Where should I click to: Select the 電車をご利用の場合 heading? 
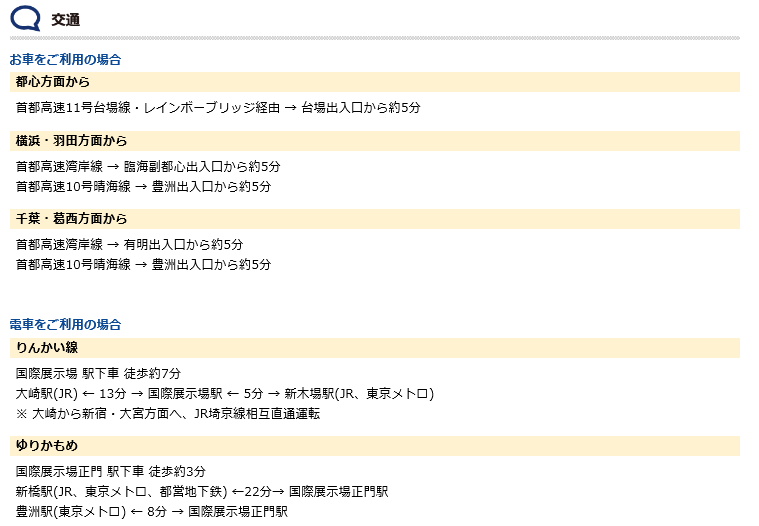(x=65, y=324)
